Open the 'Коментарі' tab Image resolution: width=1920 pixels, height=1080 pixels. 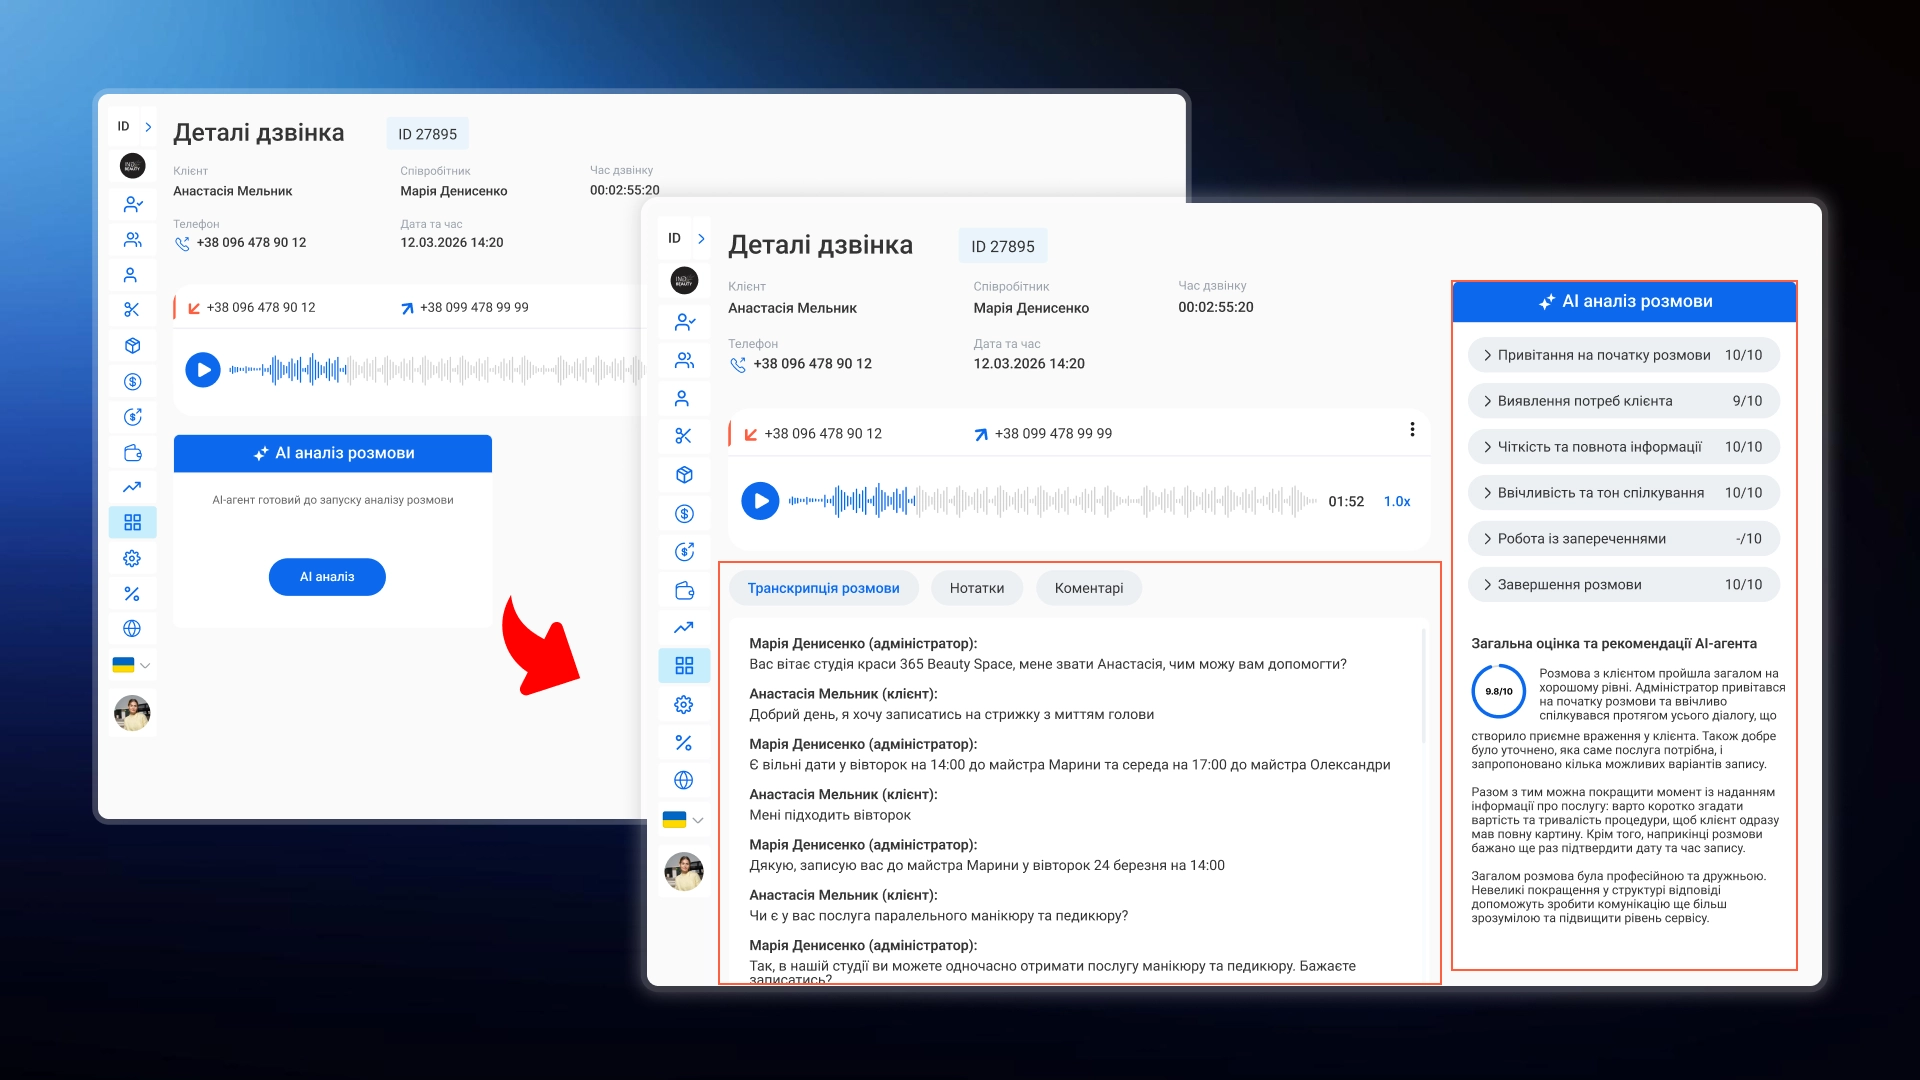point(1089,588)
